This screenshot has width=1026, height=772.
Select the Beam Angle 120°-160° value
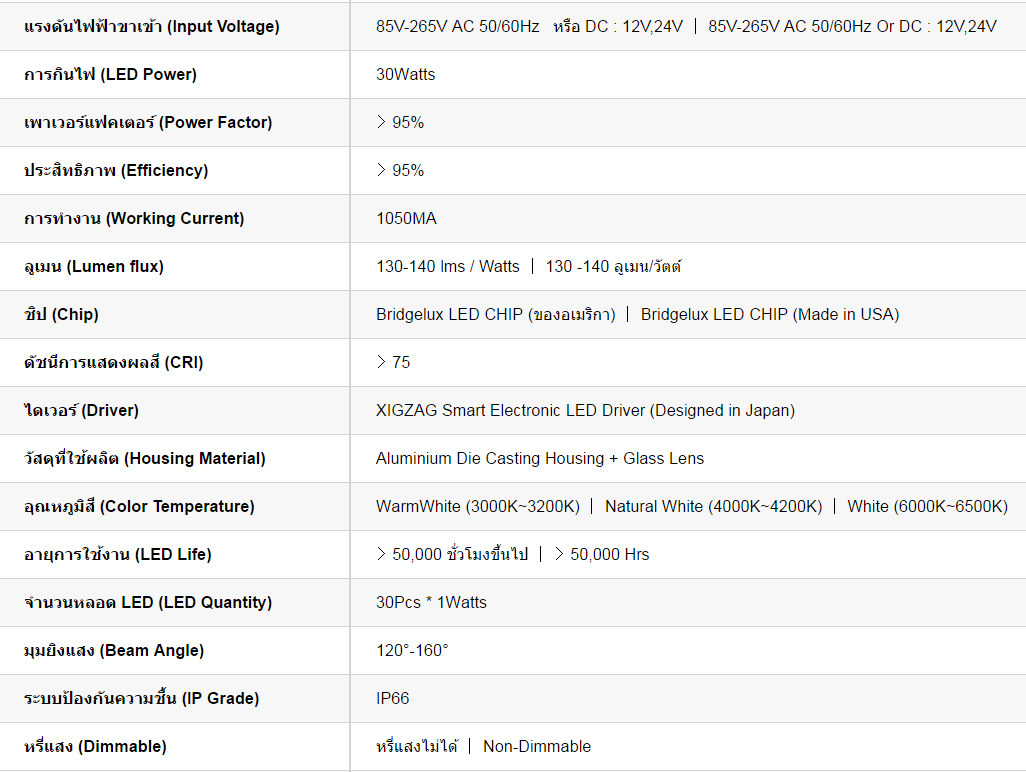pos(412,651)
